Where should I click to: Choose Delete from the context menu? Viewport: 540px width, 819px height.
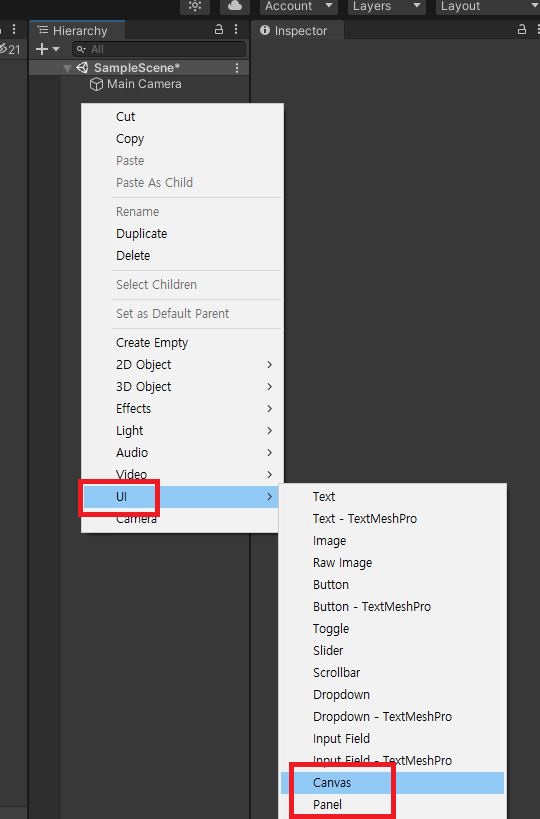(x=182, y=255)
